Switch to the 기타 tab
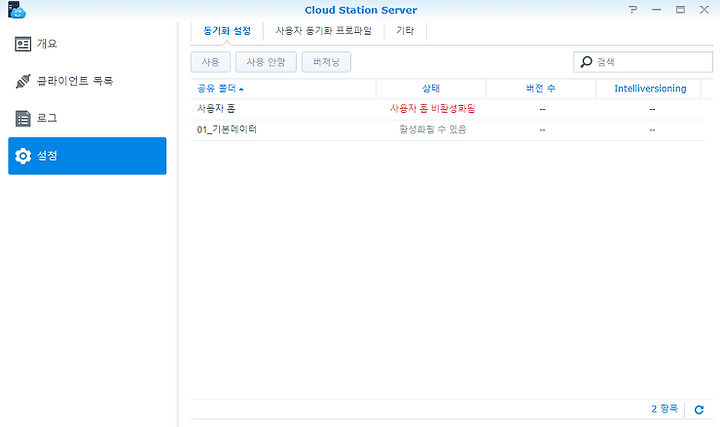 405,31
